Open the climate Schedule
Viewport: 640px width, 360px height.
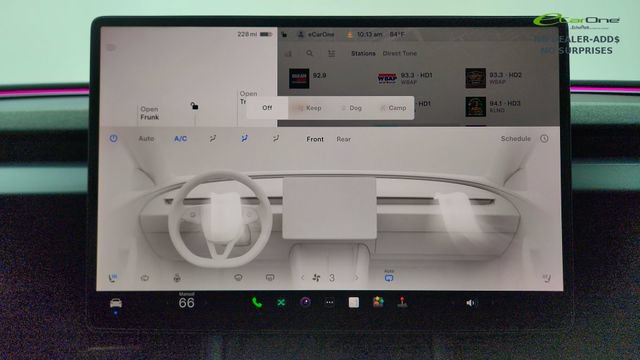[516, 139]
